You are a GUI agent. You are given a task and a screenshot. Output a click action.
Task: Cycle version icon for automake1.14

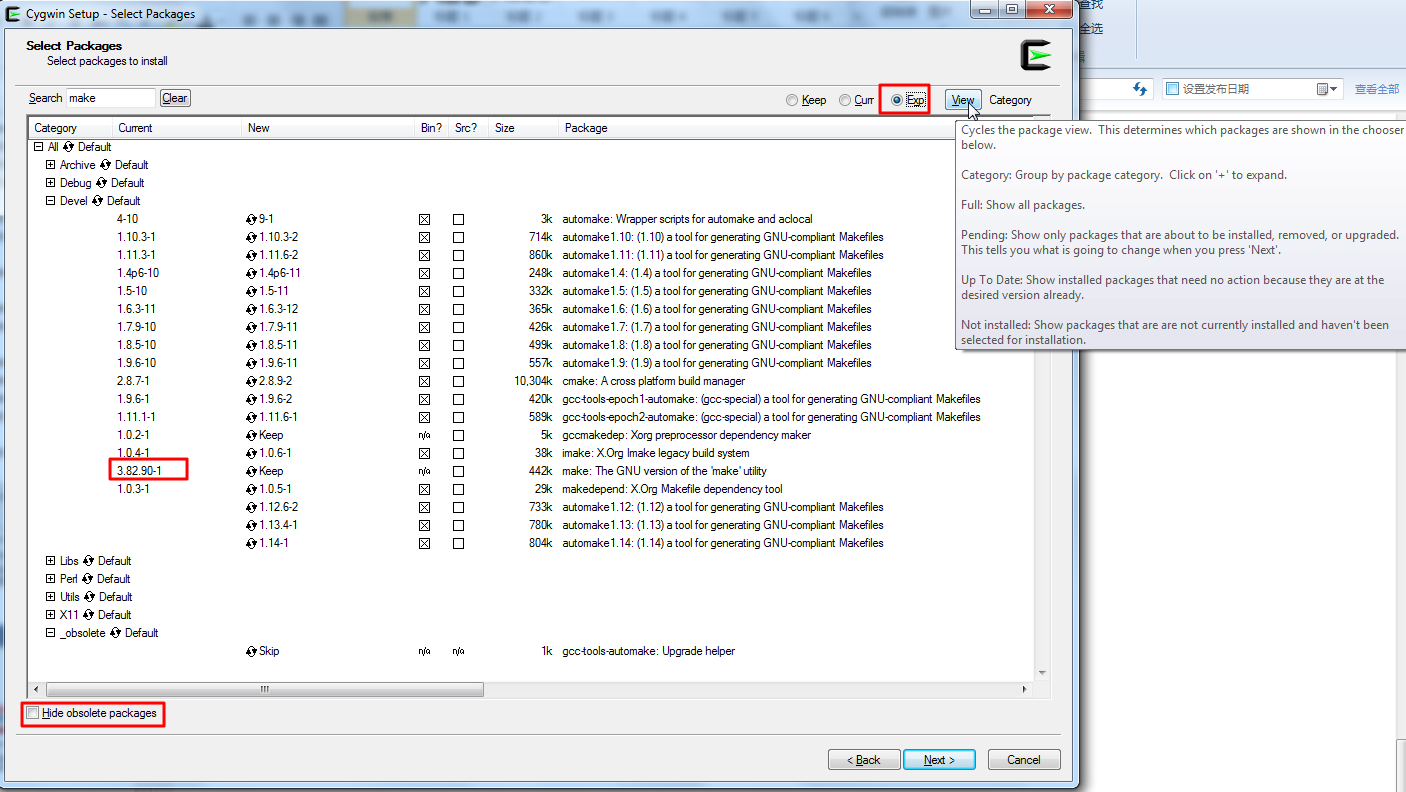pyautogui.click(x=252, y=543)
